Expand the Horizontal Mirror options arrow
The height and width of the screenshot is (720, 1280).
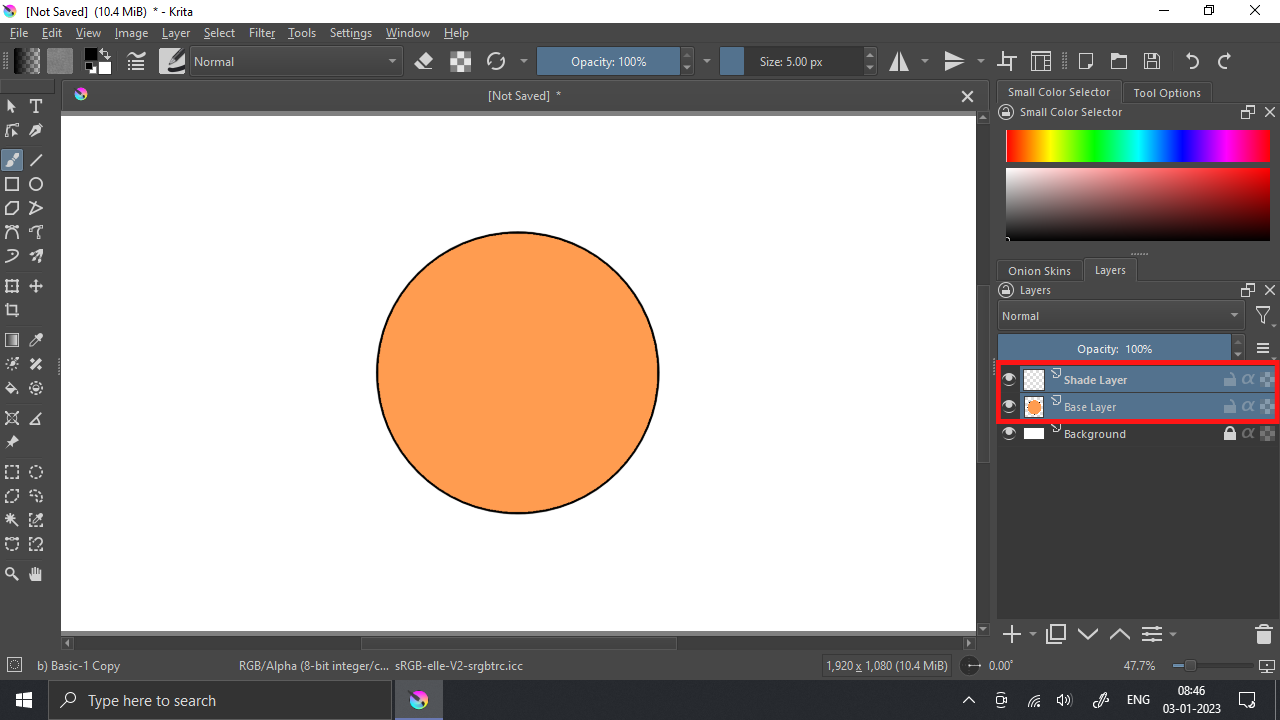(924, 61)
